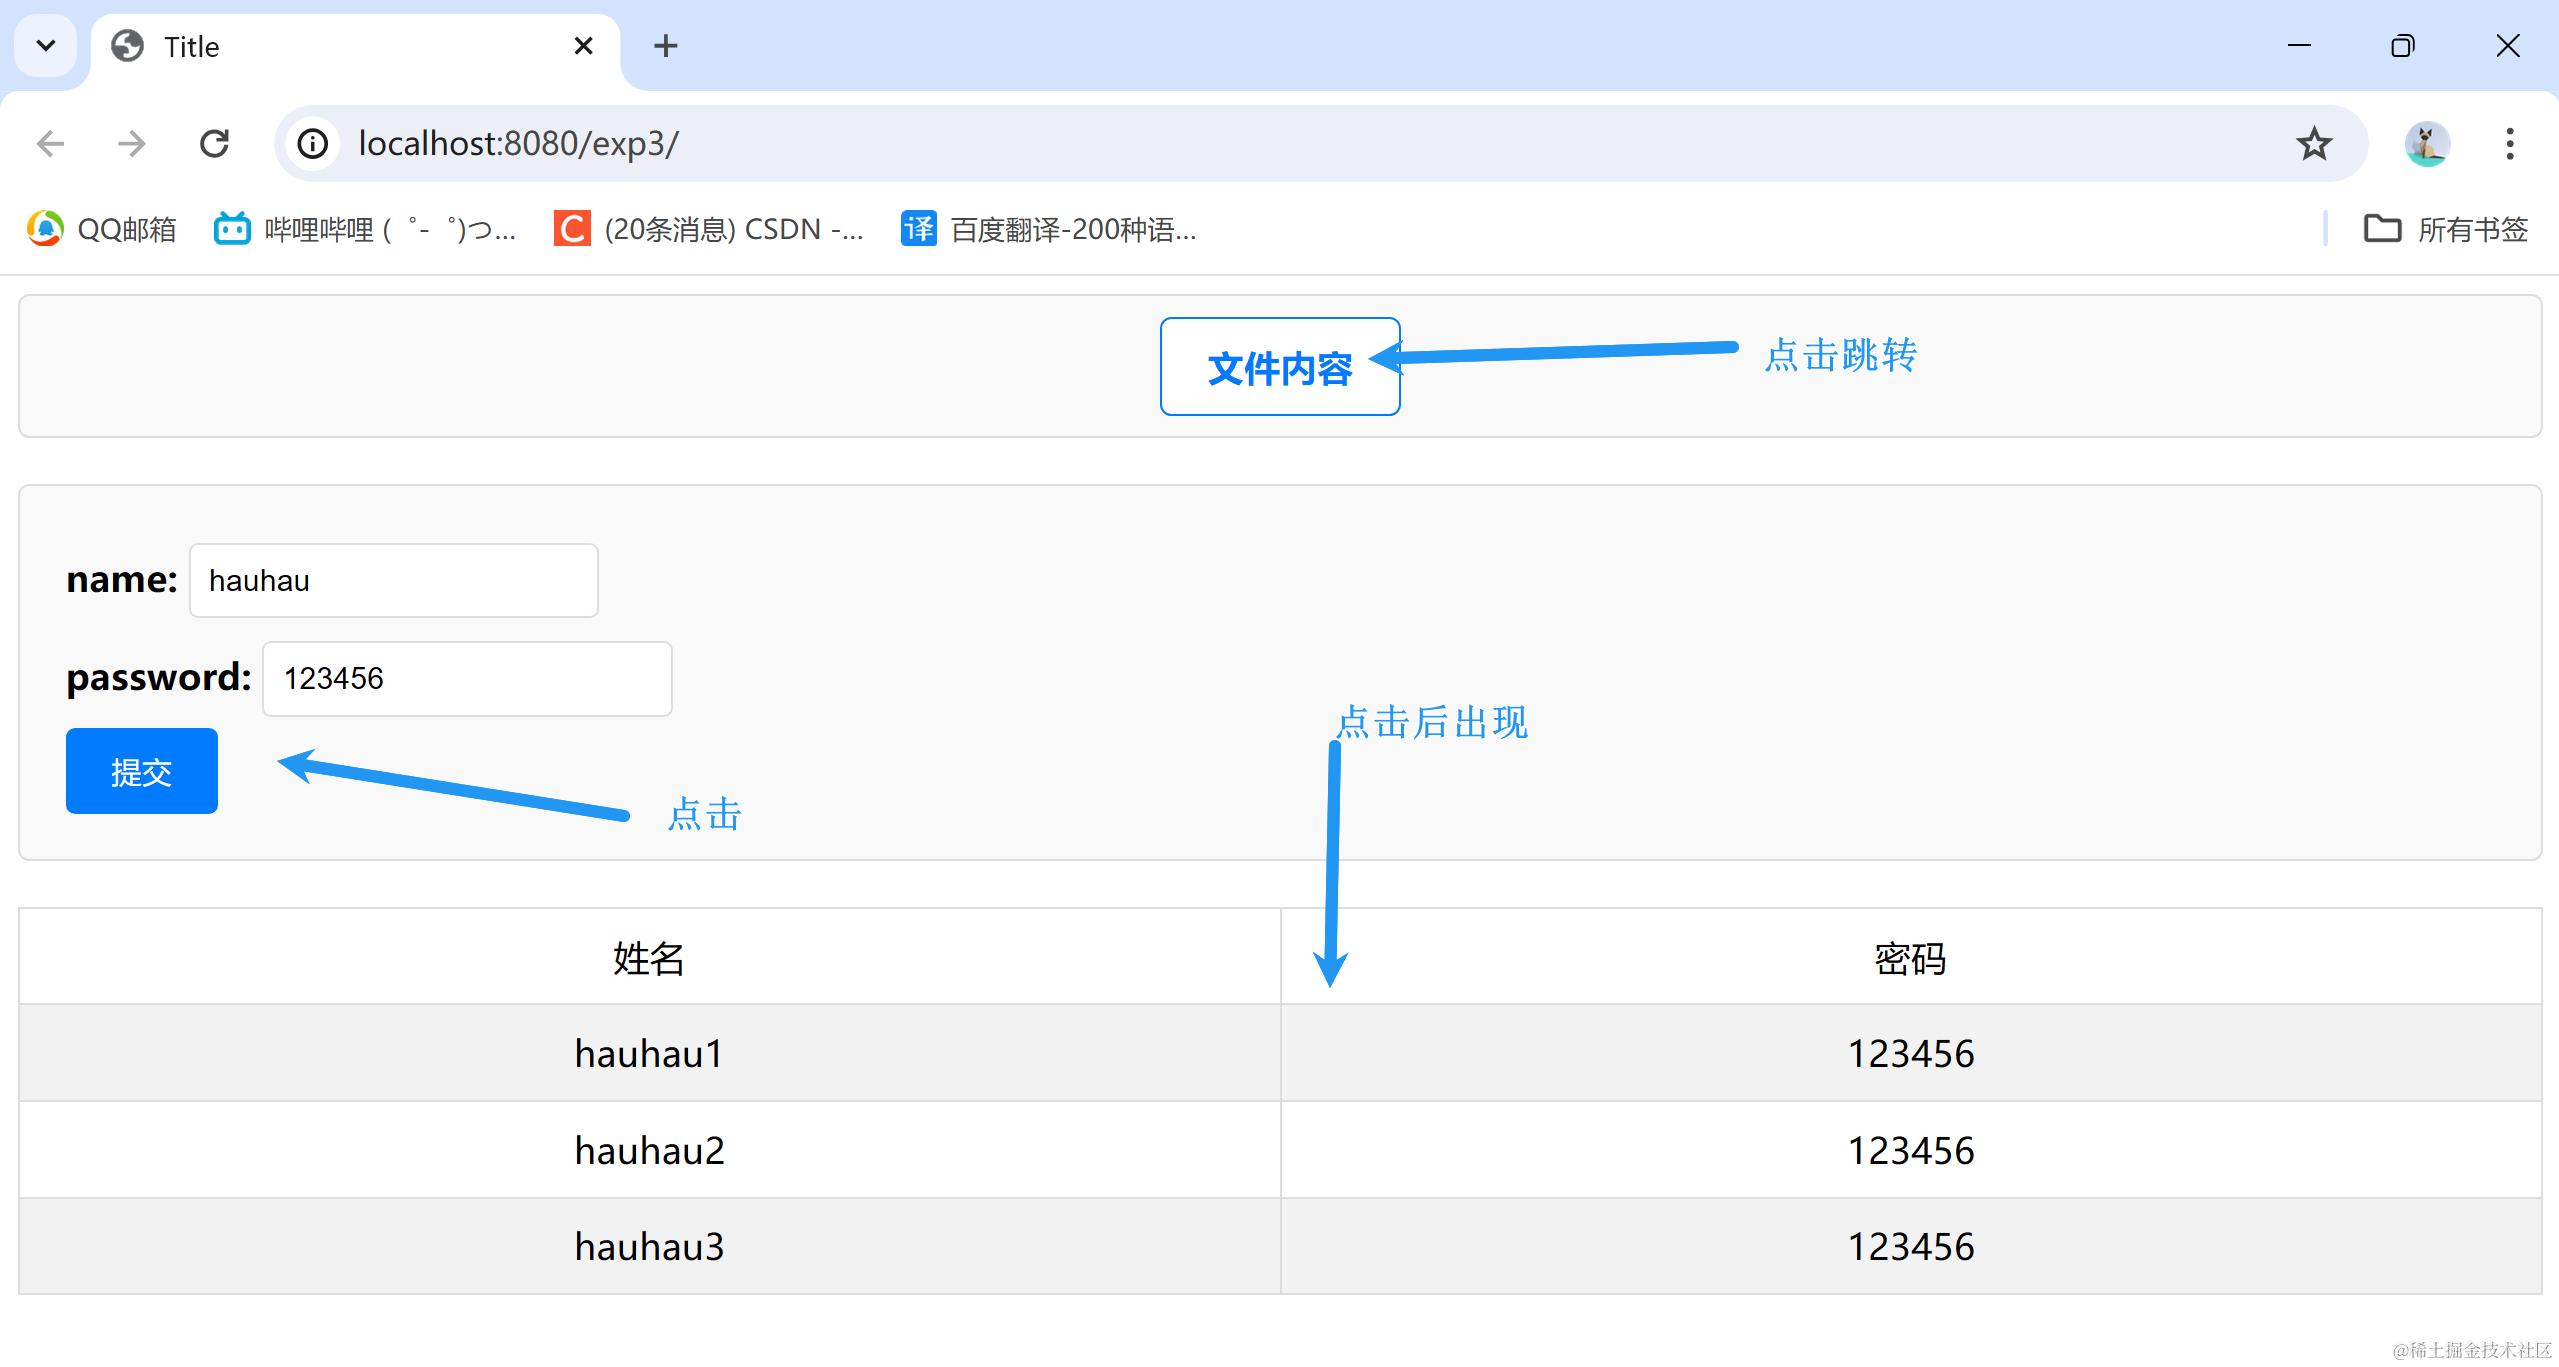Click the 文件内容 button

(1279, 367)
